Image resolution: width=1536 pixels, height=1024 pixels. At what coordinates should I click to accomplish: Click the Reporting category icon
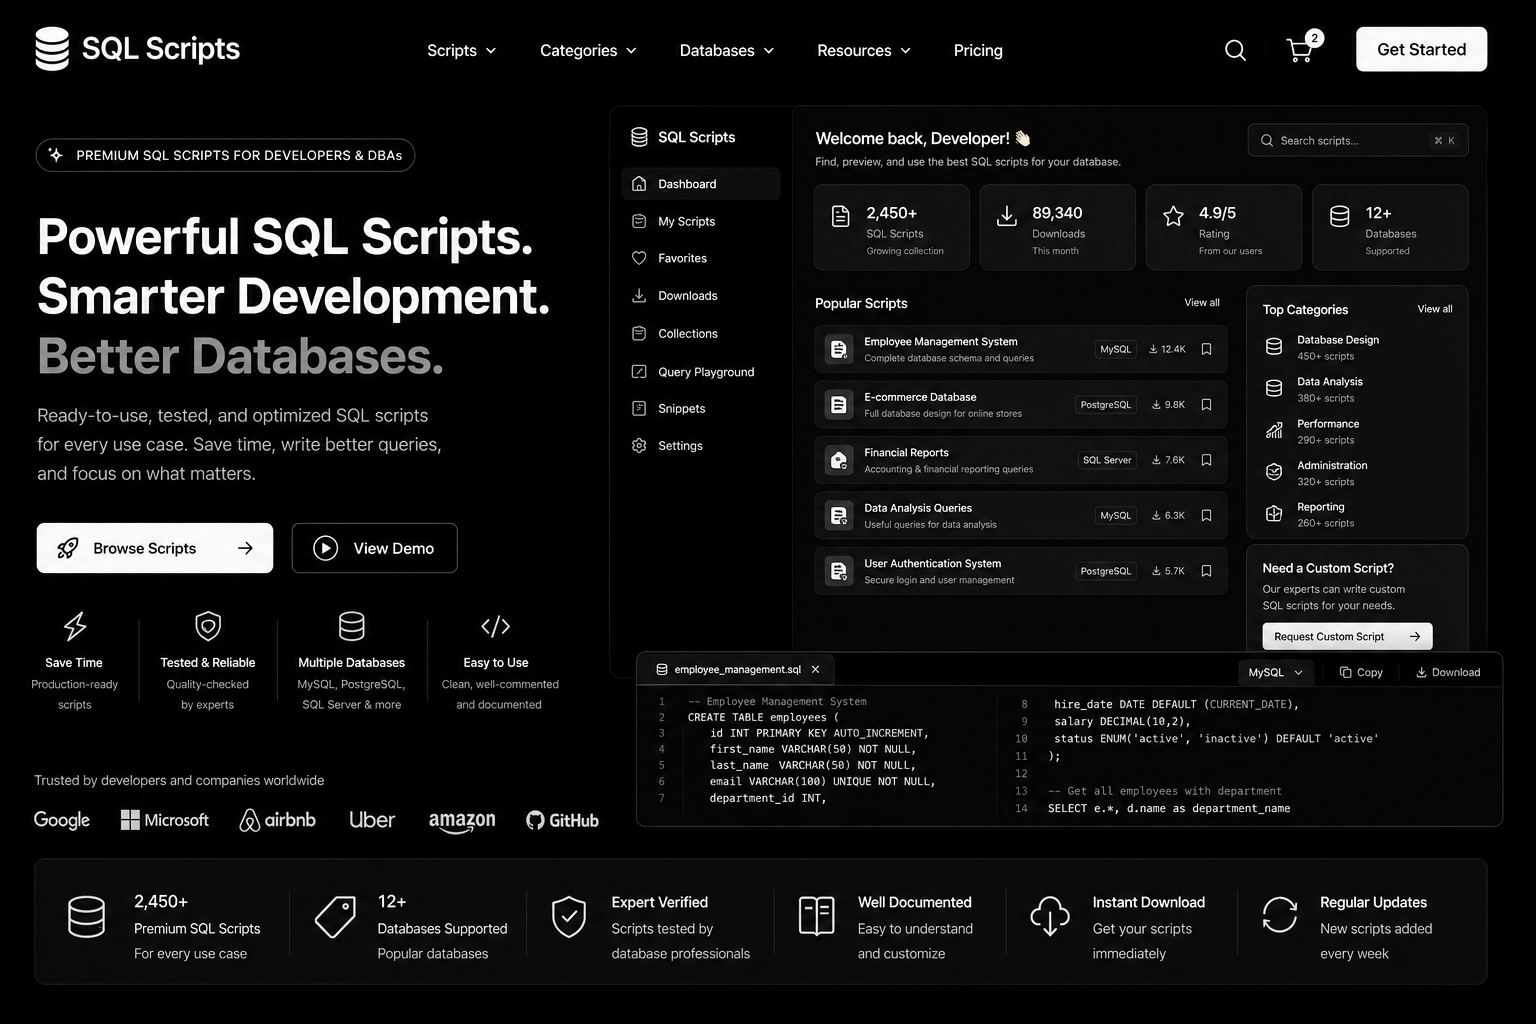click(1274, 514)
